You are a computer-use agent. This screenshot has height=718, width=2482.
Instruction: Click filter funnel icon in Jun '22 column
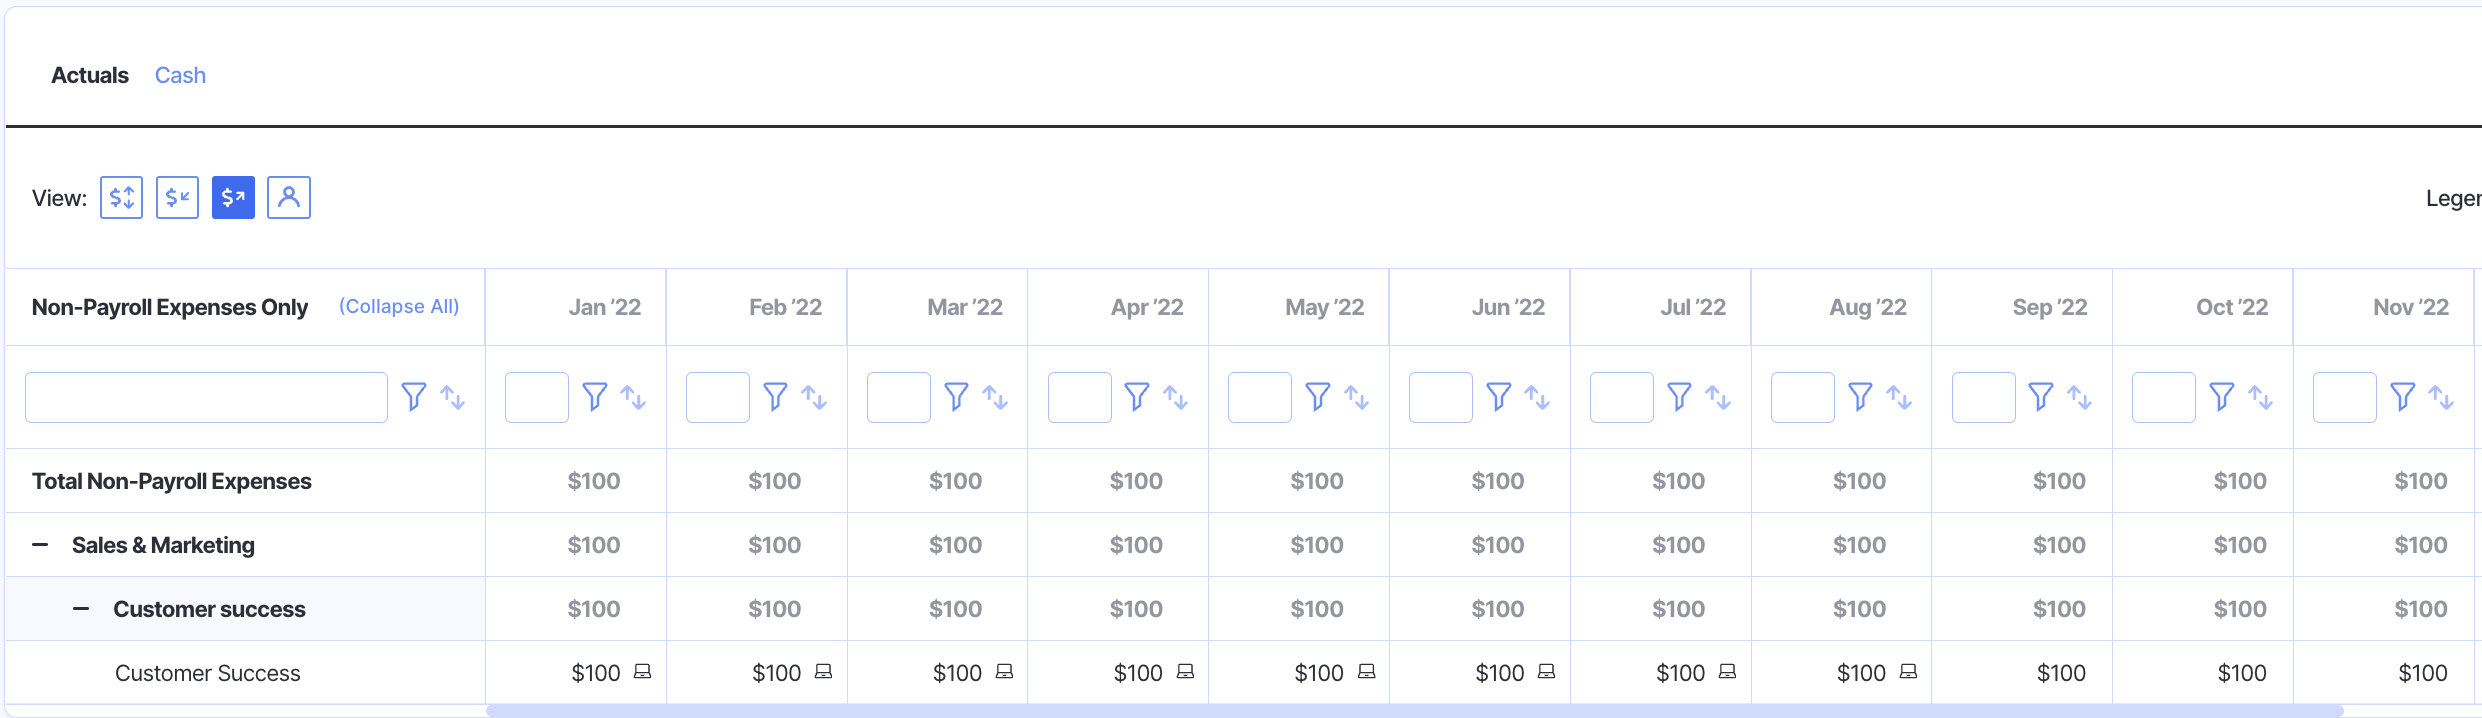tap(1499, 397)
